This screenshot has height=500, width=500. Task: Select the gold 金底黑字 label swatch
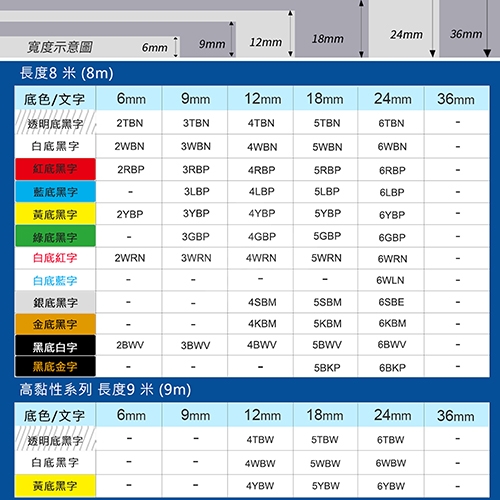pos(55,324)
